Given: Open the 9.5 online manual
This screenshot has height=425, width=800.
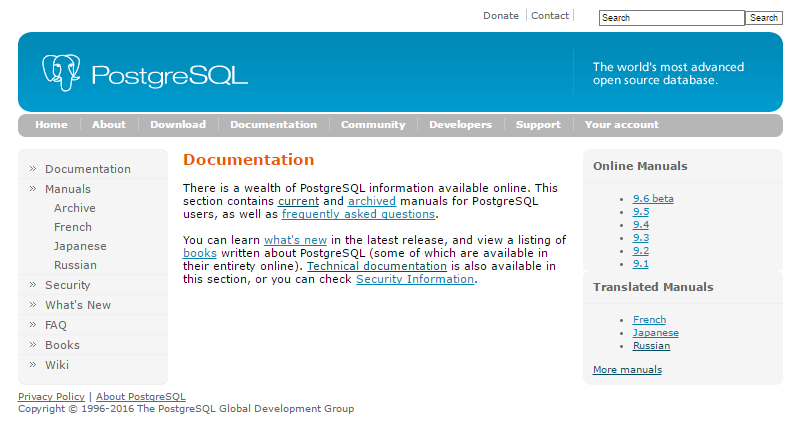Looking at the screenshot, I should [641, 212].
